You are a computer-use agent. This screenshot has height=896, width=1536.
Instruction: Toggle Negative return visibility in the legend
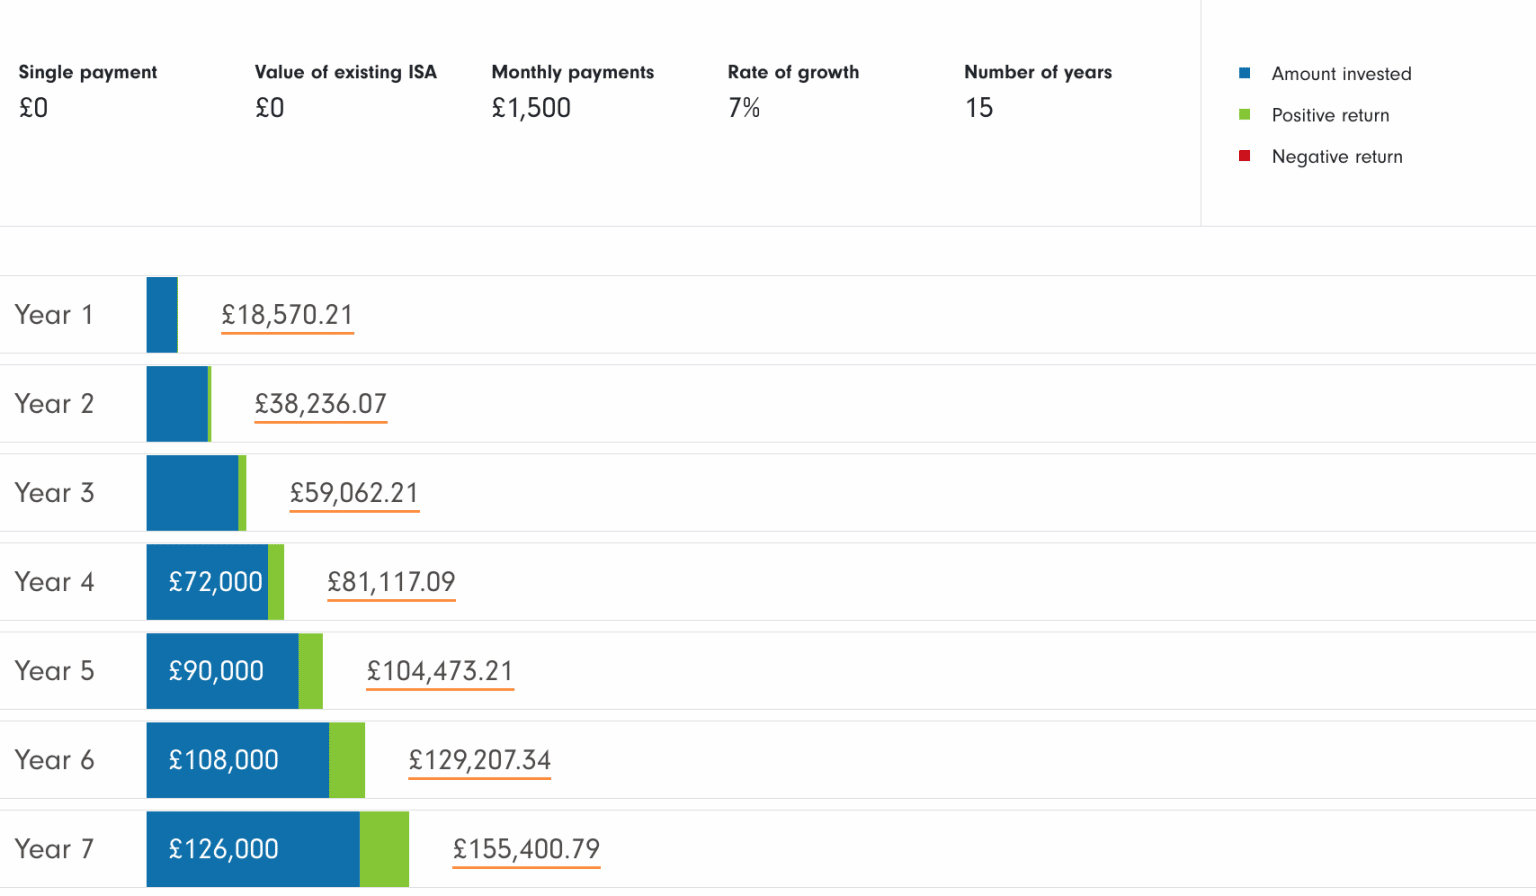click(1337, 156)
